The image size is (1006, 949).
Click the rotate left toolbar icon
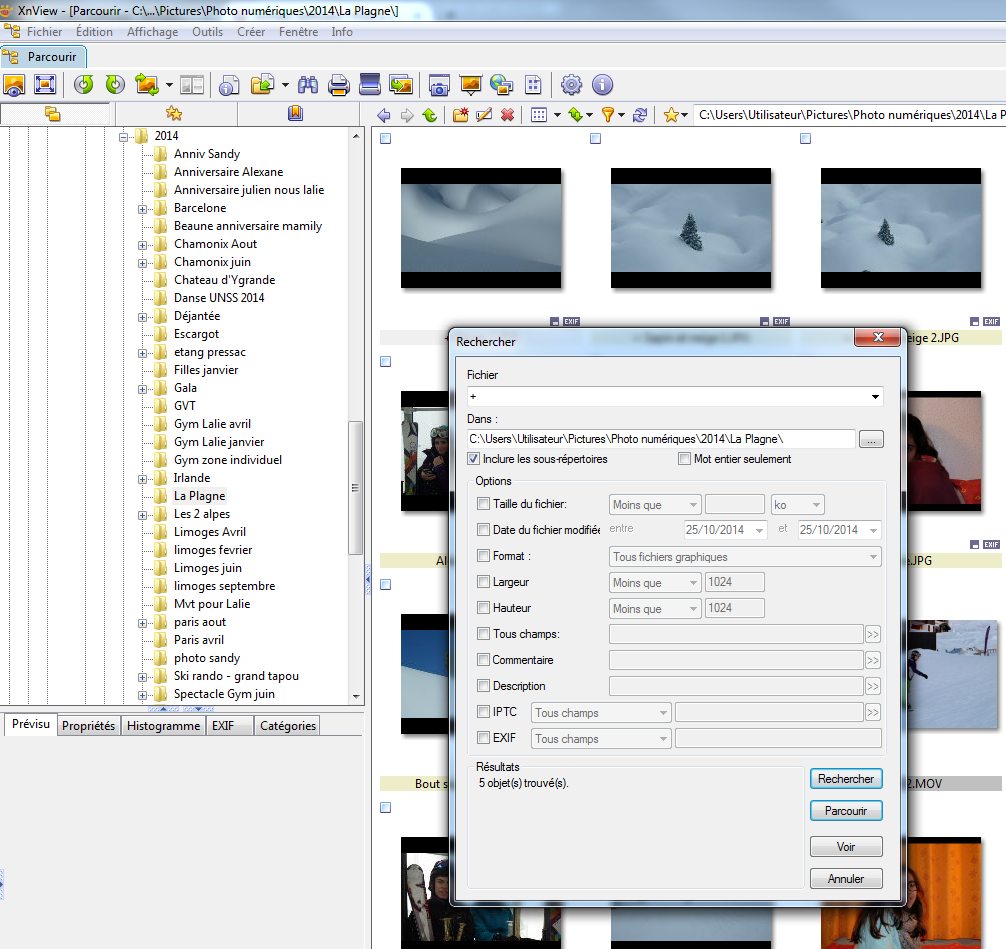click(x=85, y=85)
